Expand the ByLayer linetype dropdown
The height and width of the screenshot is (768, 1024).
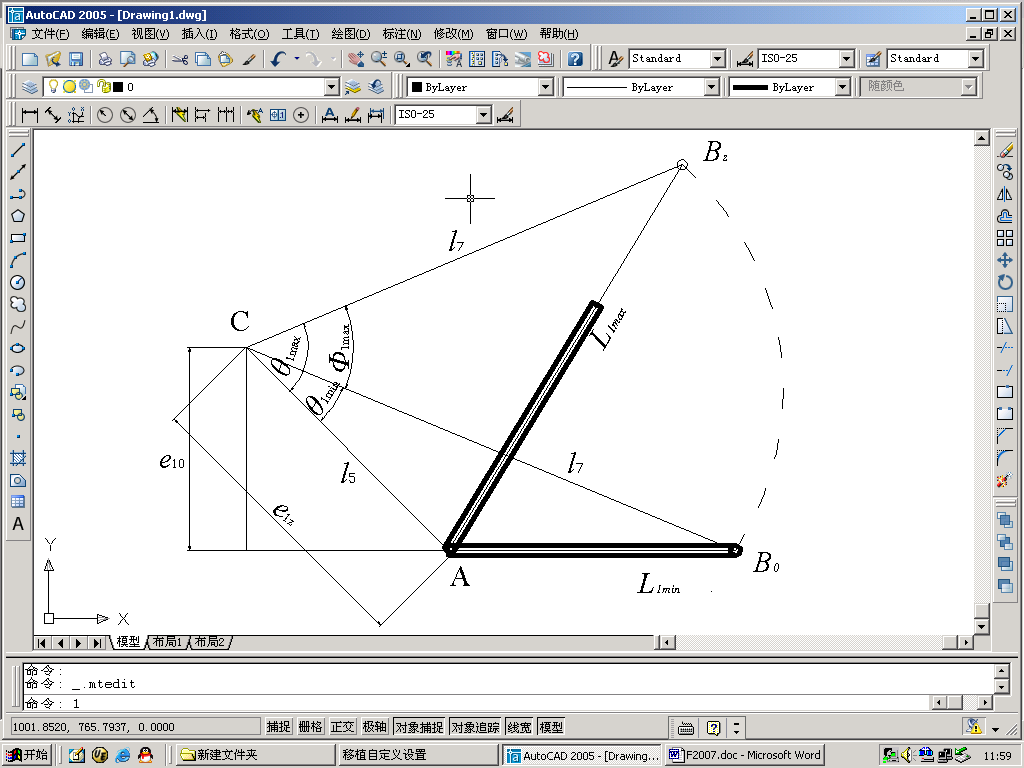711,87
